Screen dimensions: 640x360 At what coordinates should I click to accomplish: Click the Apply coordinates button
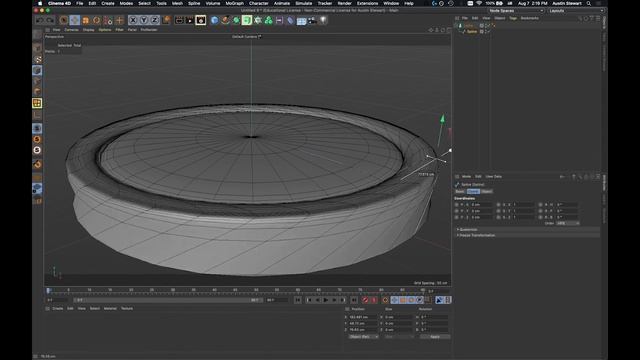tap(435, 337)
